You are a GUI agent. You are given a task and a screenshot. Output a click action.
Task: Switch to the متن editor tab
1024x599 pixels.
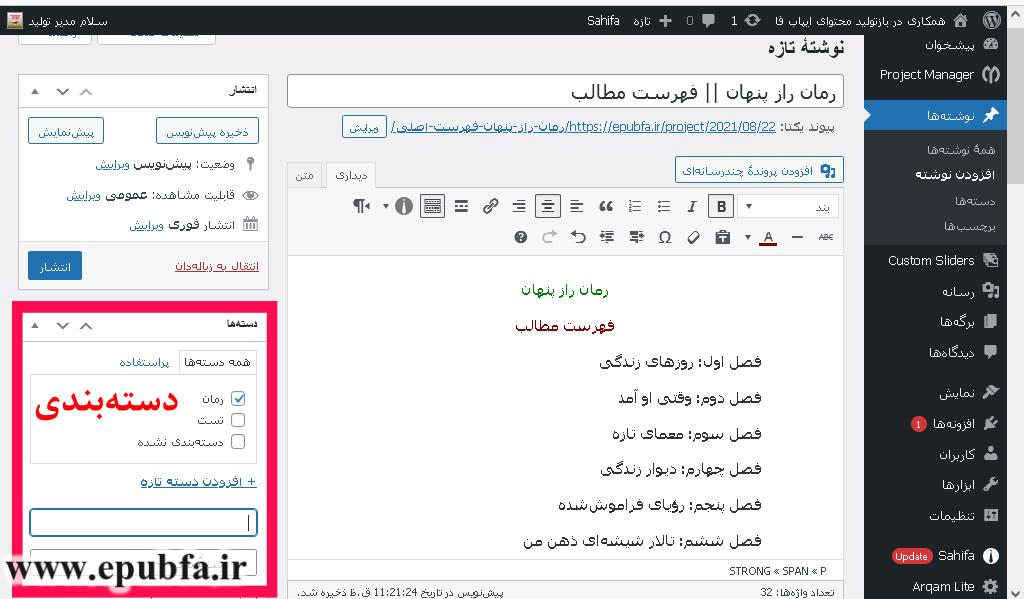coord(305,173)
